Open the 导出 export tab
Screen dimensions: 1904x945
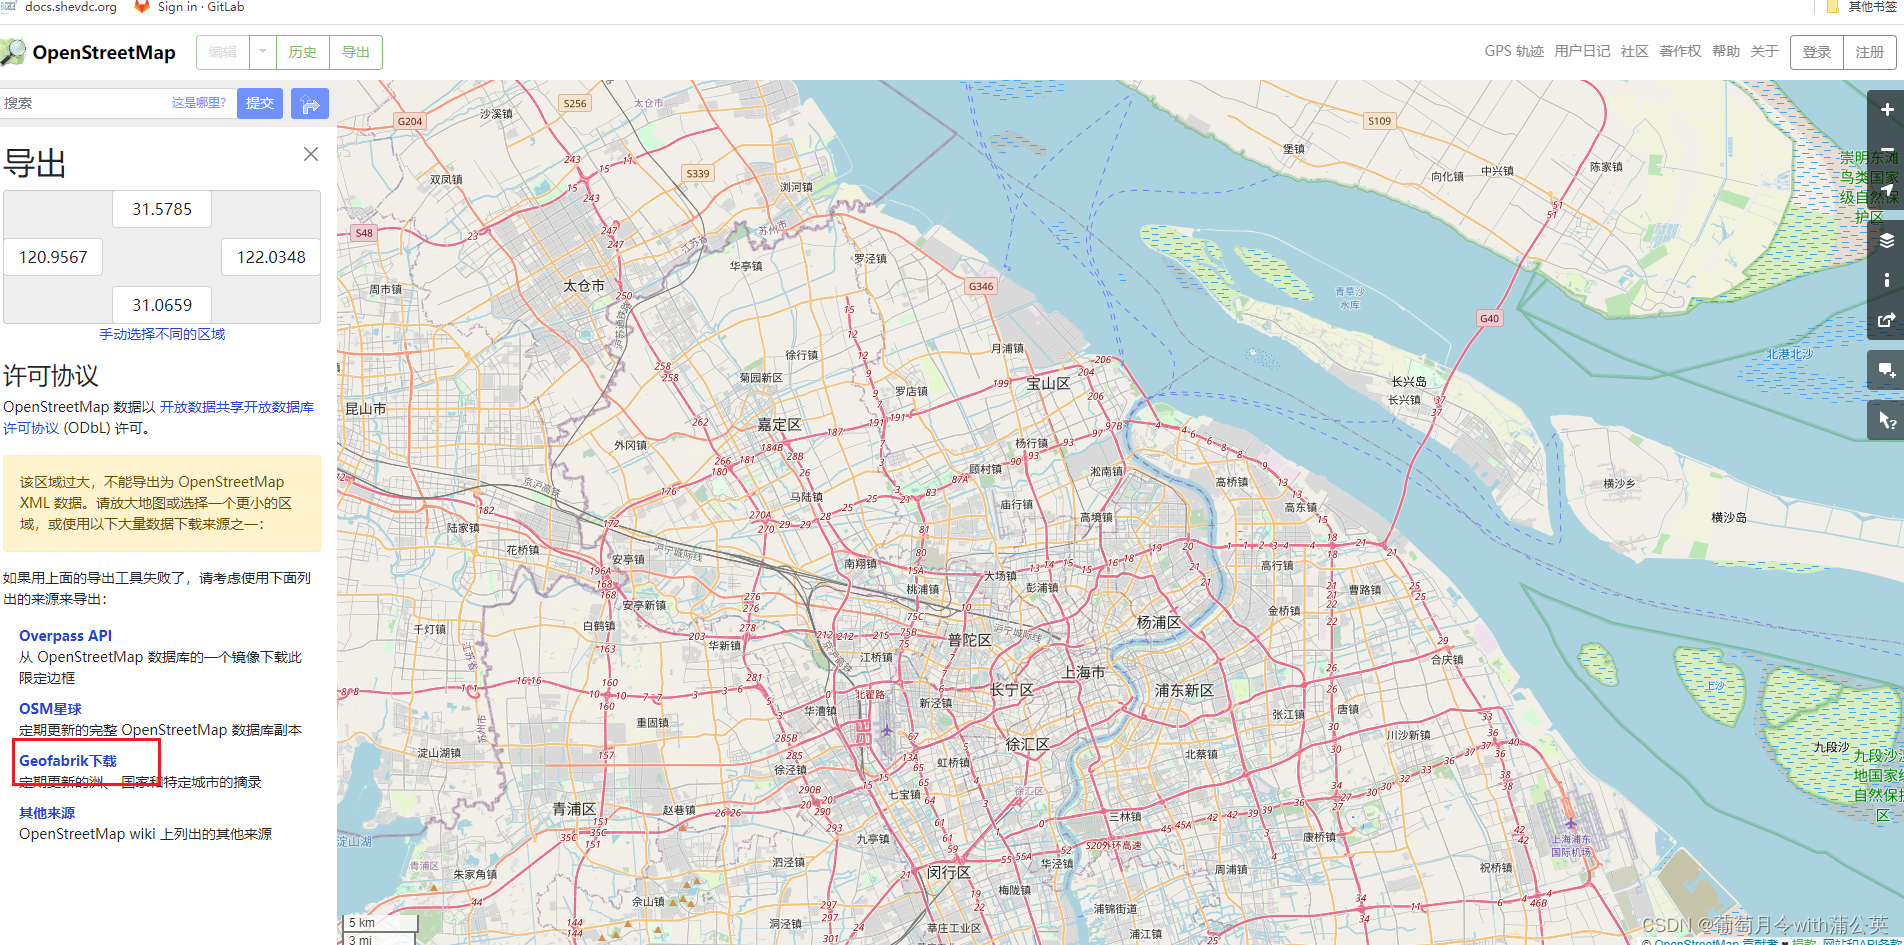[x=356, y=52]
